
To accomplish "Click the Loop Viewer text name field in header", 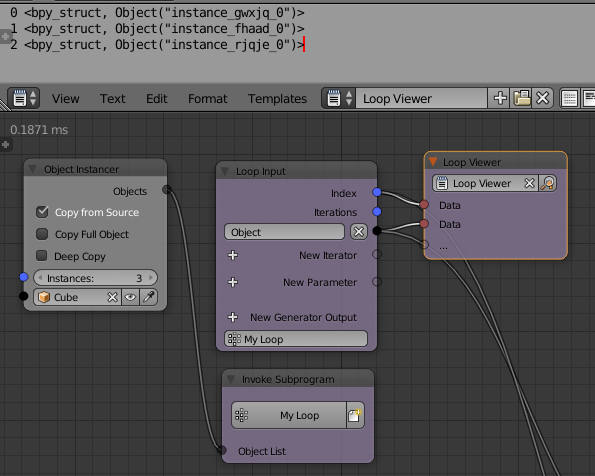I will (421, 98).
